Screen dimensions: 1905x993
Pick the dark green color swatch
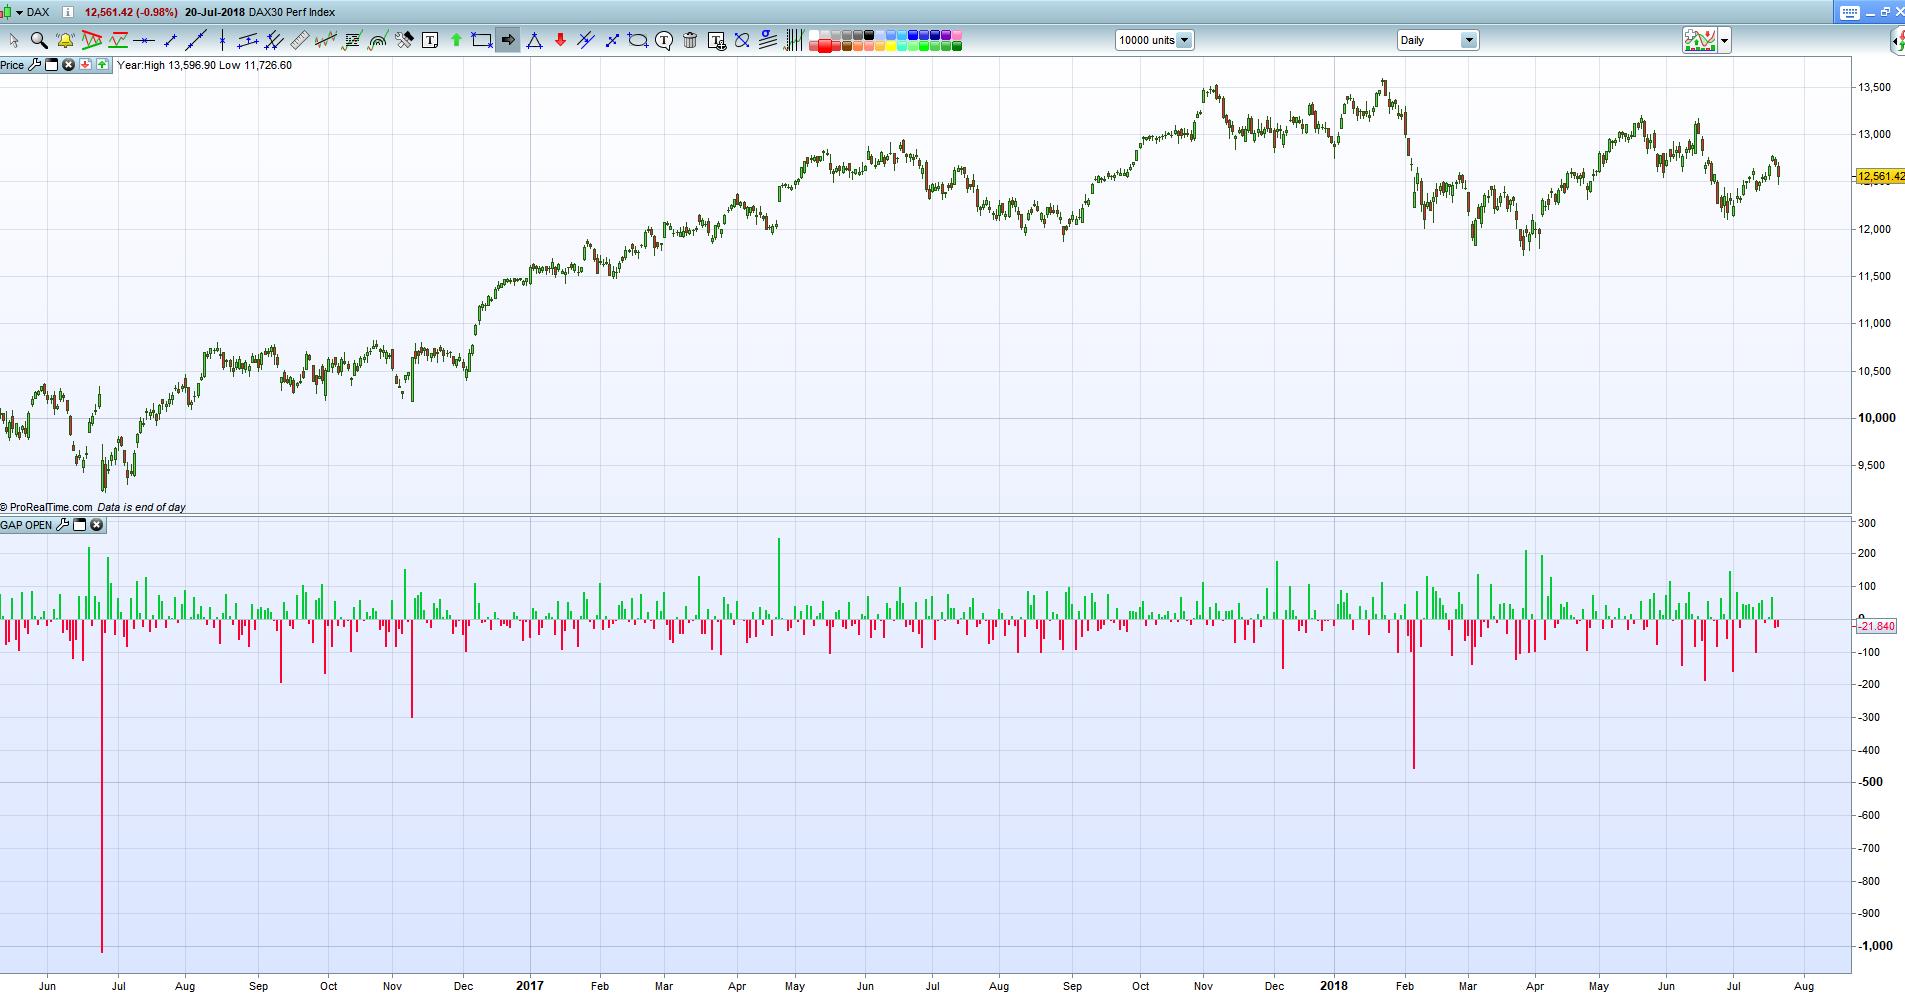(957, 46)
